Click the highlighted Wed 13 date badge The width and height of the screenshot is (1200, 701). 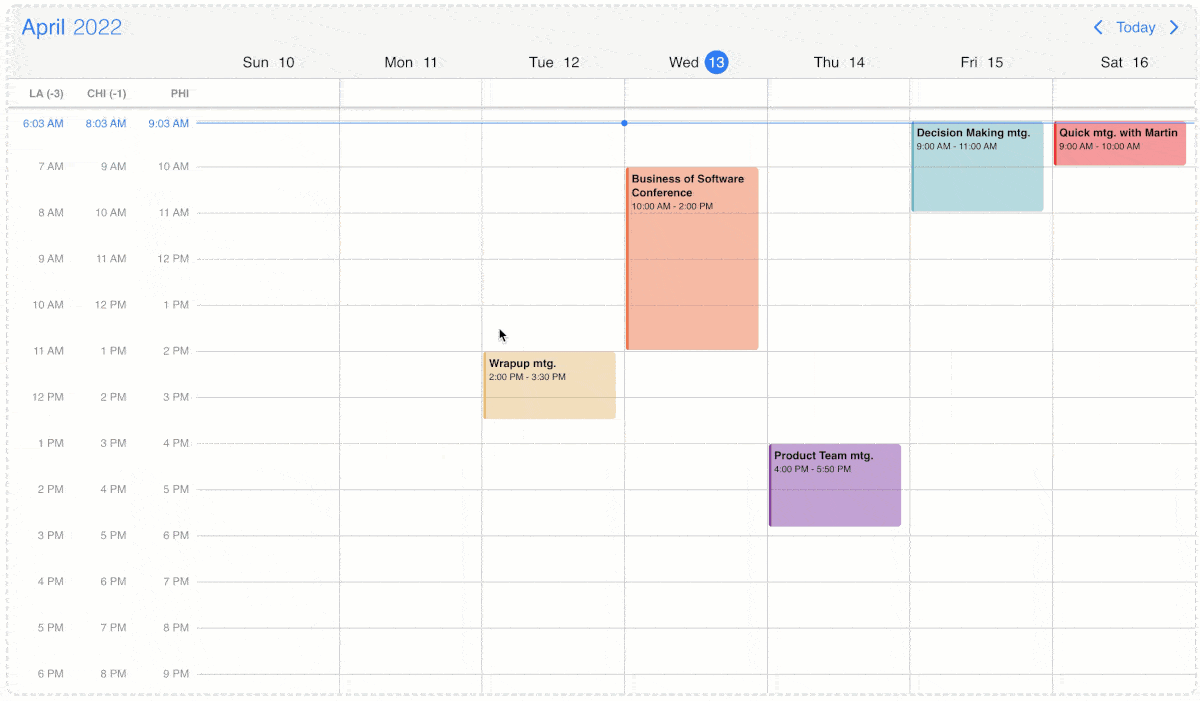point(716,62)
